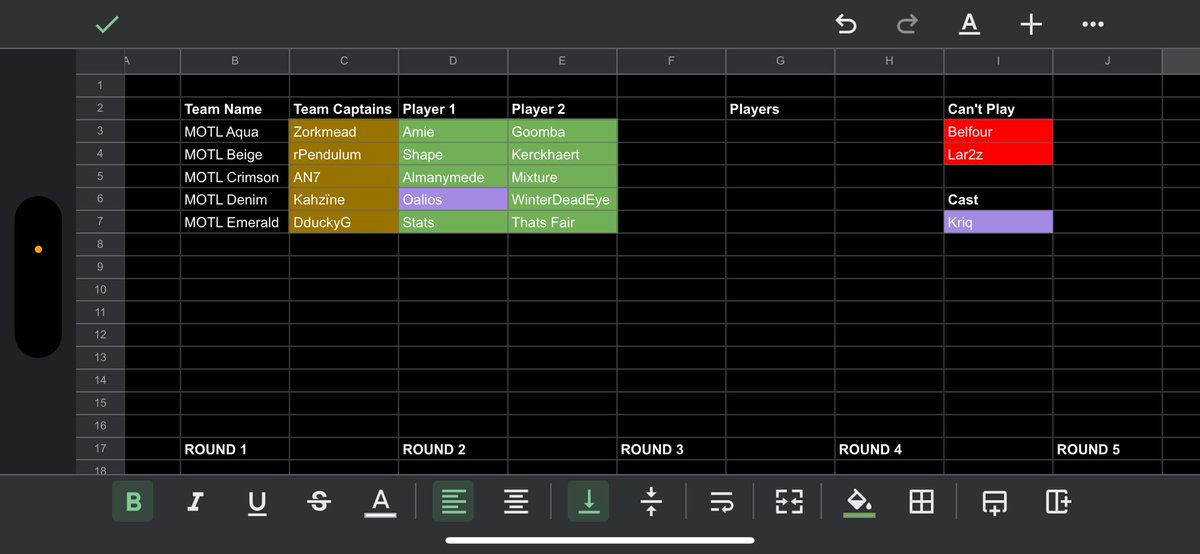1200x554 pixels.
Task: Align cell content to vertical middle
Action: 651,502
